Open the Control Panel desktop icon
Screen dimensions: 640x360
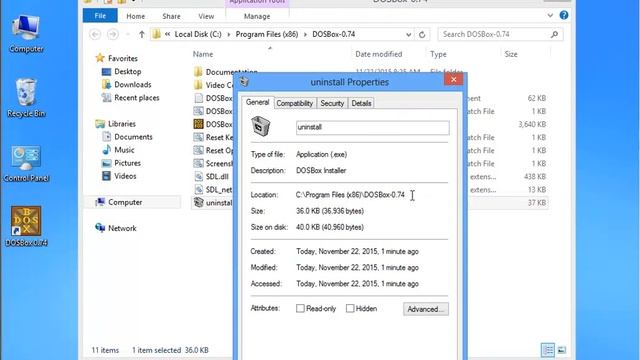[26, 163]
